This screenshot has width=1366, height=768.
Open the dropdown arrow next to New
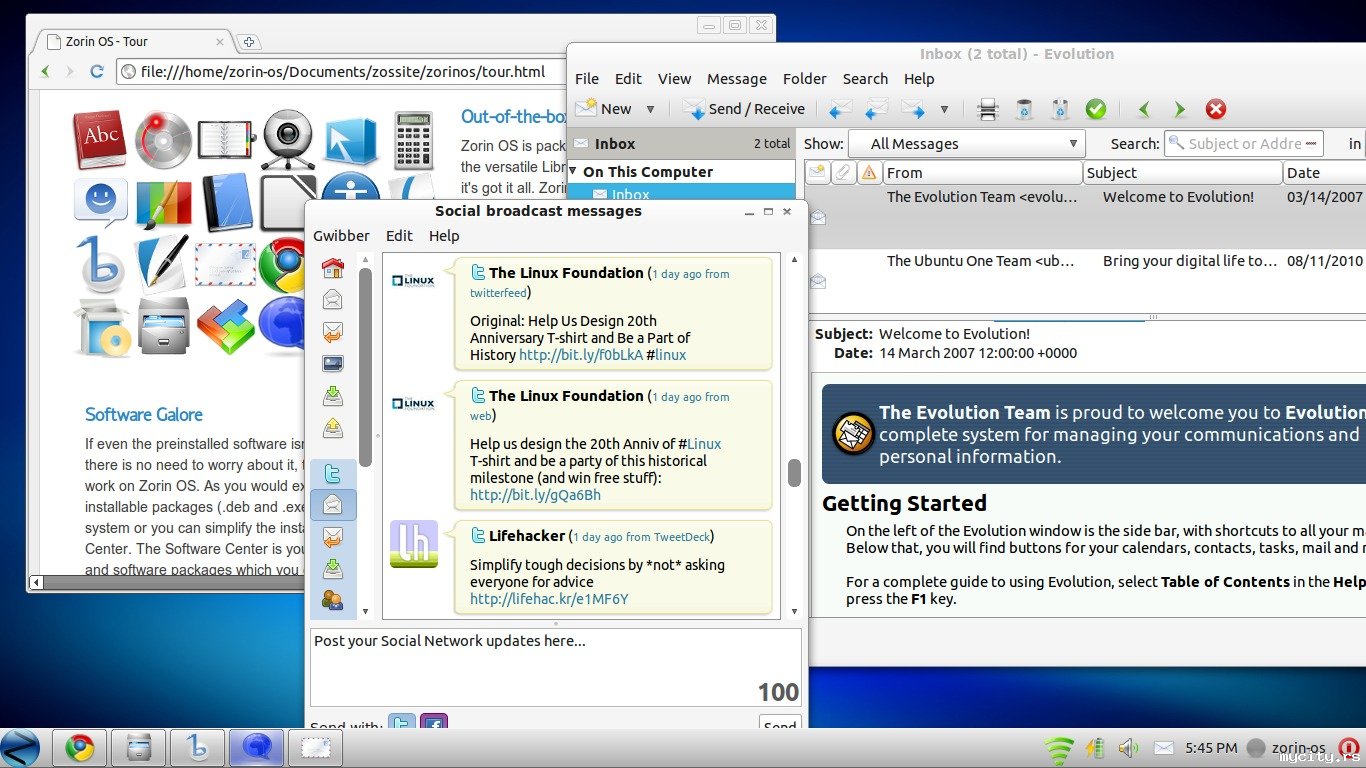point(650,109)
